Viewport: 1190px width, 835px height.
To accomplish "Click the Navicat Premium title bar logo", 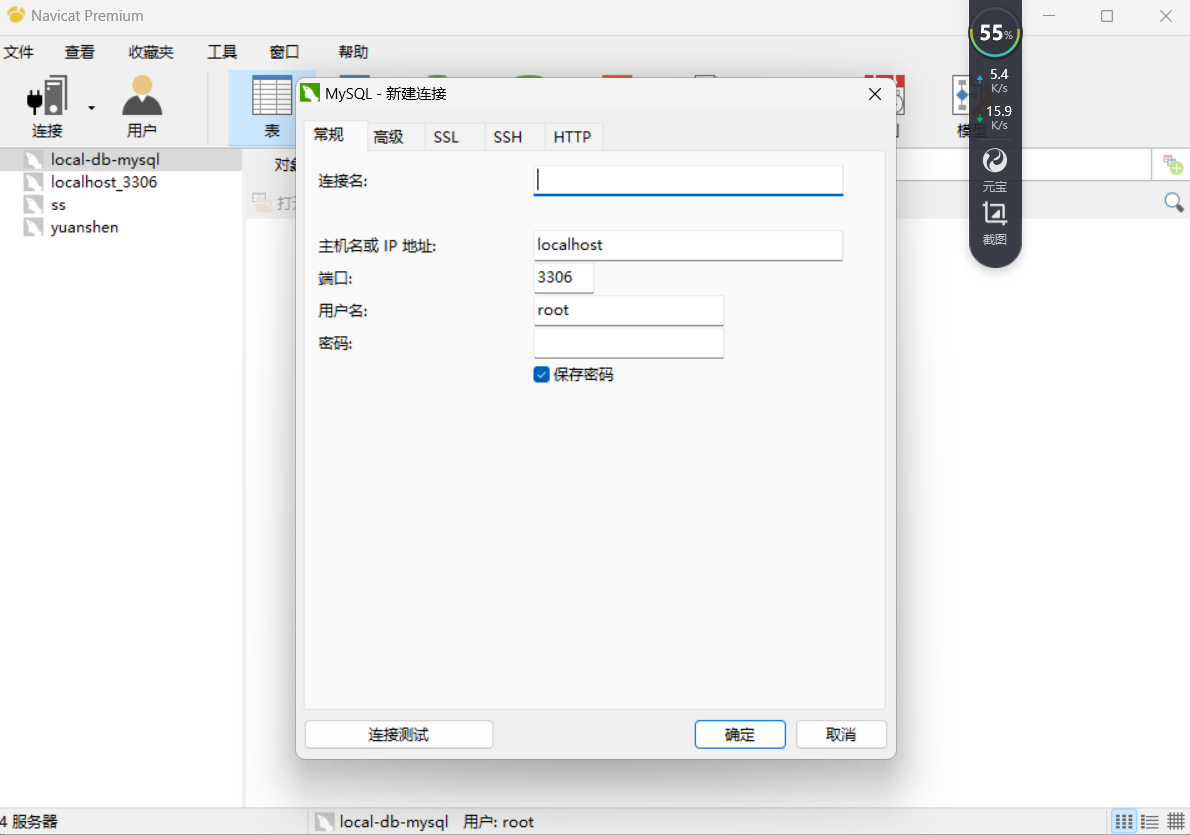I will click(x=15, y=15).
